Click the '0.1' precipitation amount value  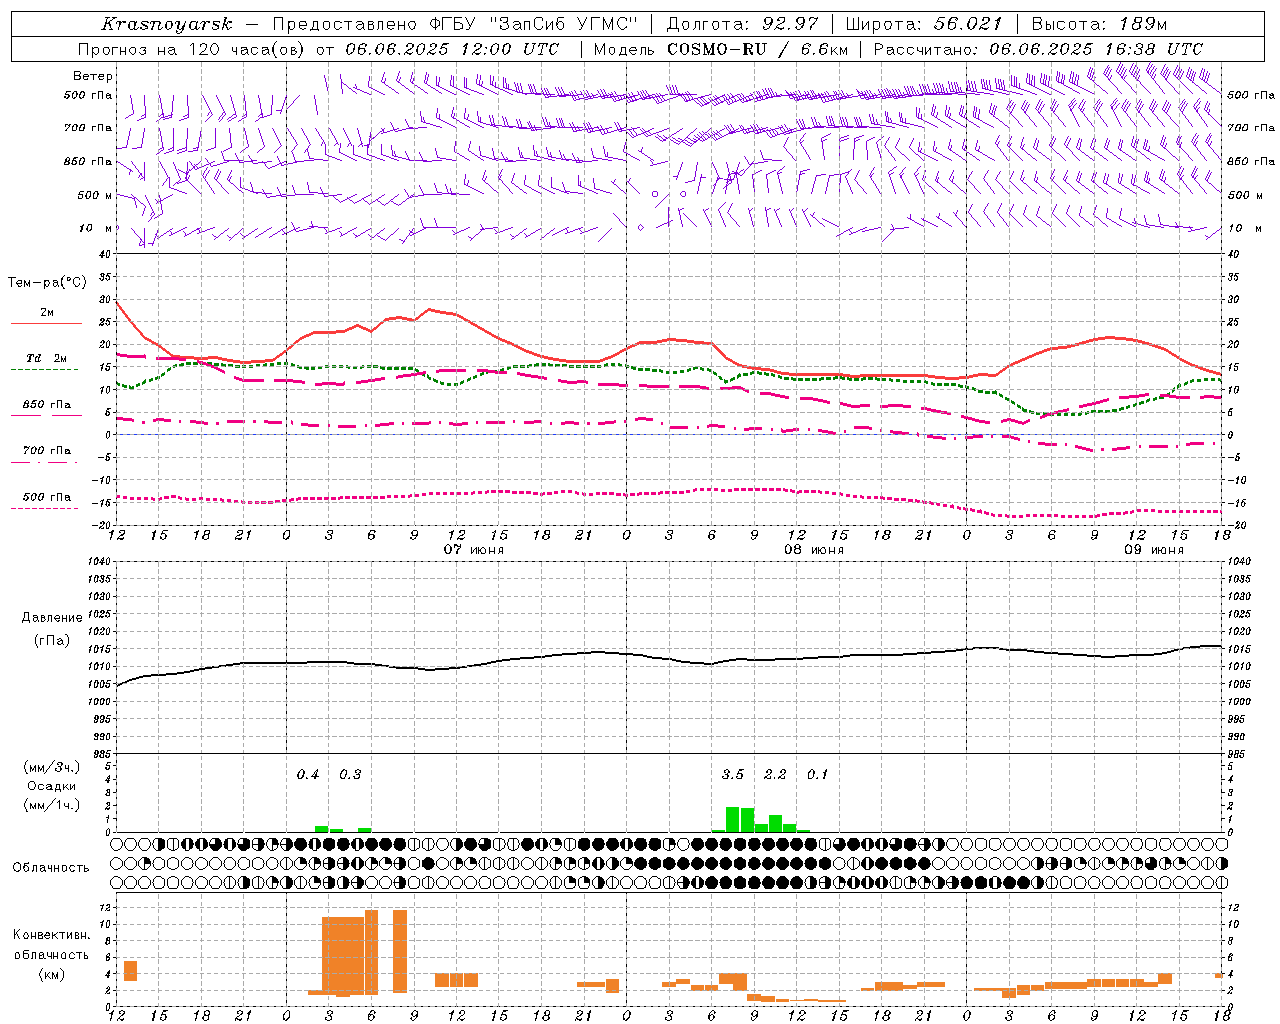point(817,775)
